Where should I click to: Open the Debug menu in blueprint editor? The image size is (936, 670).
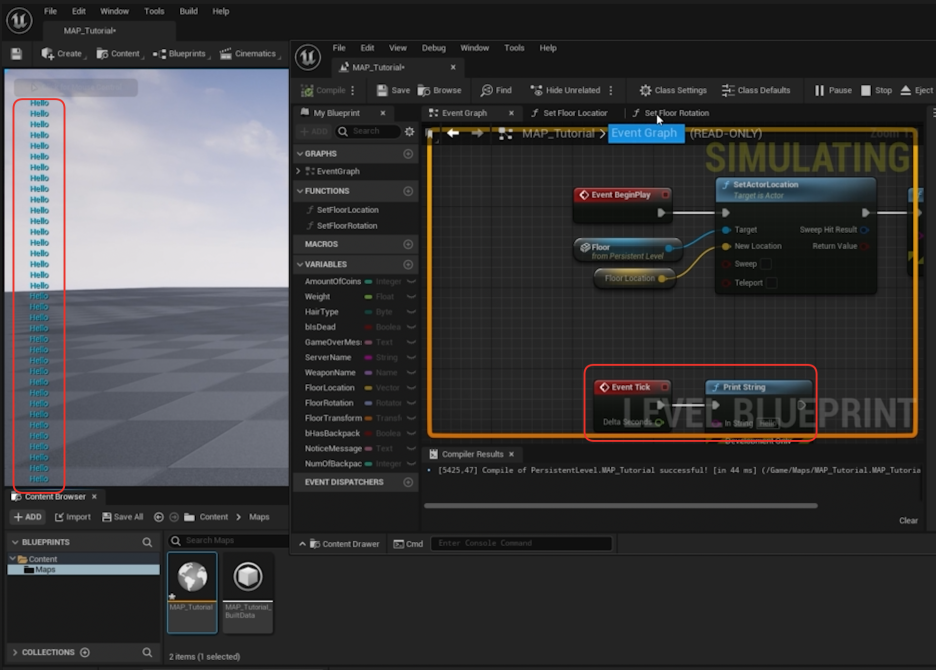434,48
